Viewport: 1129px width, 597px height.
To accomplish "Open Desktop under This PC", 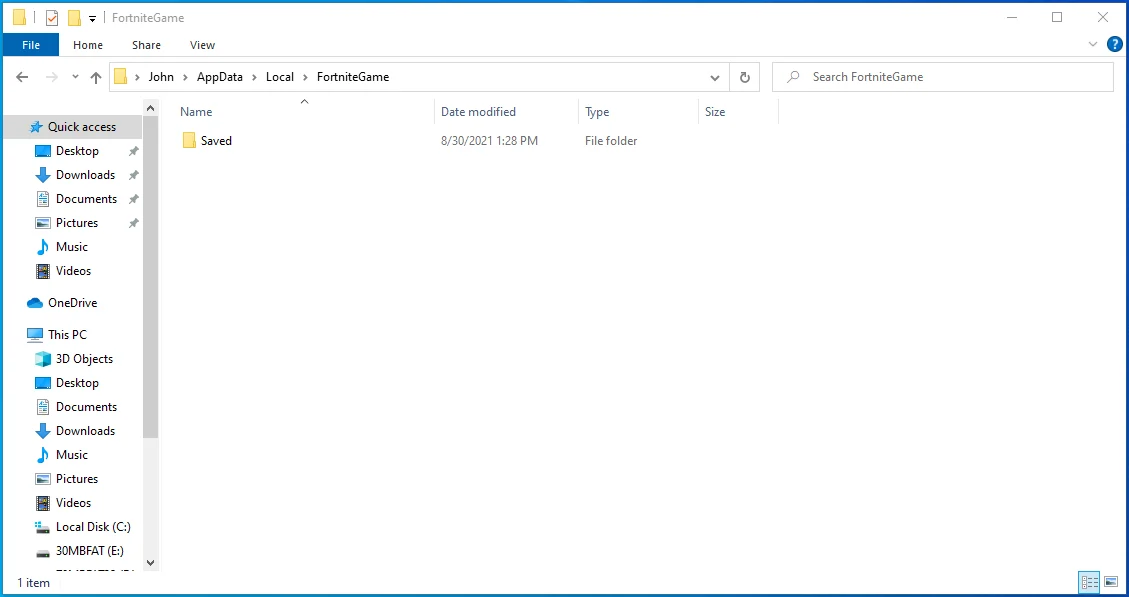I will 77,382.
